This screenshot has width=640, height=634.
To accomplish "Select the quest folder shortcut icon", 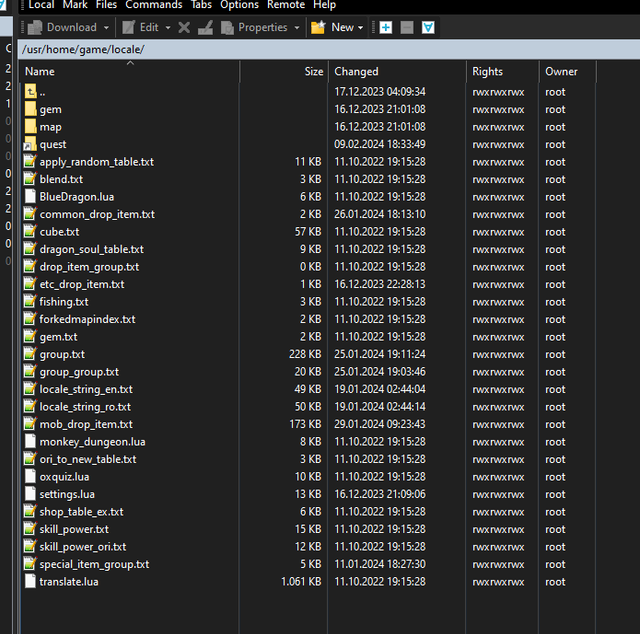I will click(x=30, y=144).
